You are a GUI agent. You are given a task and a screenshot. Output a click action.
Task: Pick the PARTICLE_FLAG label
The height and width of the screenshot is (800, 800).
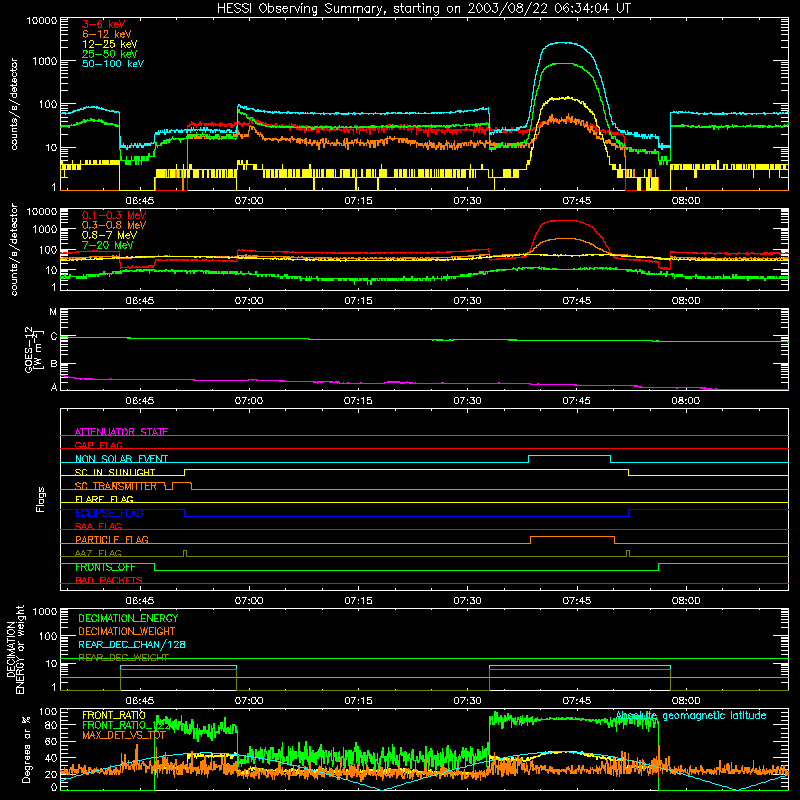click(112, 539)
